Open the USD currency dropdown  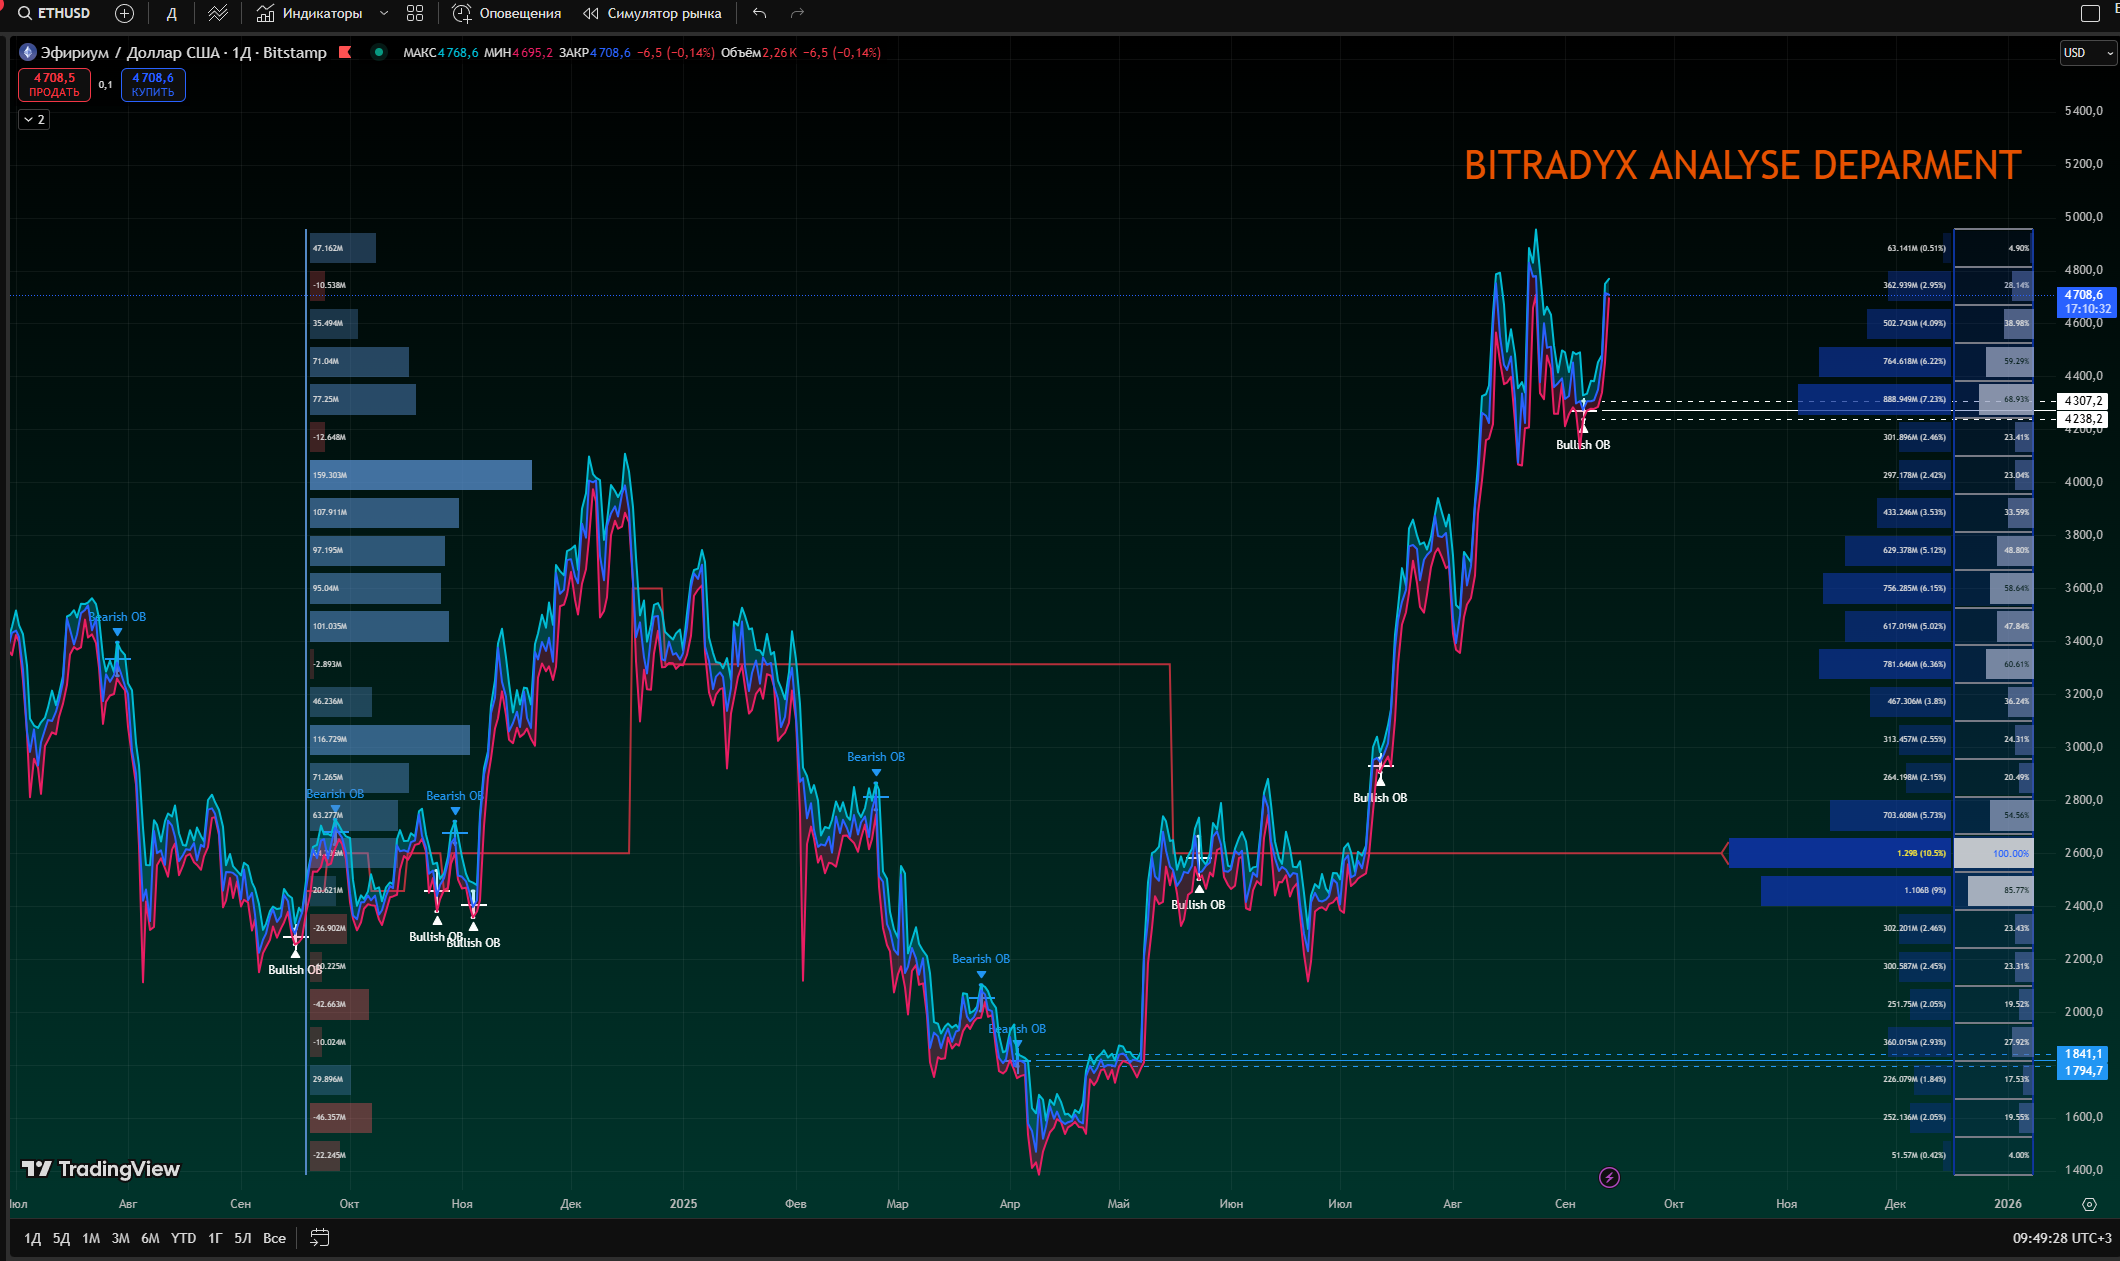click(2088, 53)
